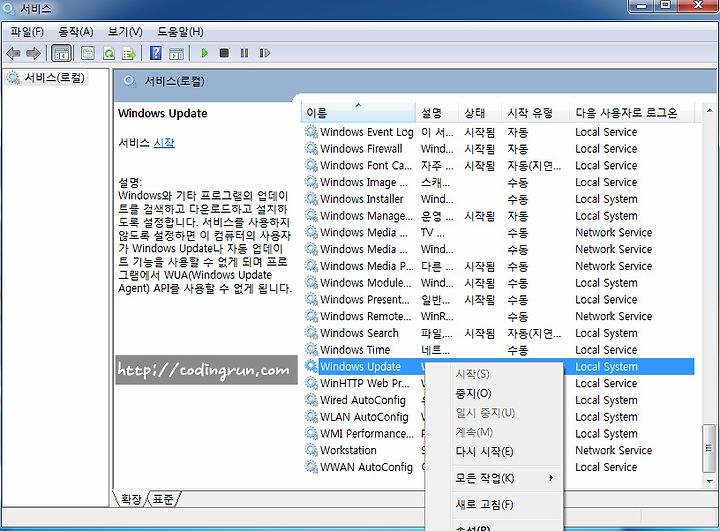Open the 도움말(H) menu

(180, 32)
